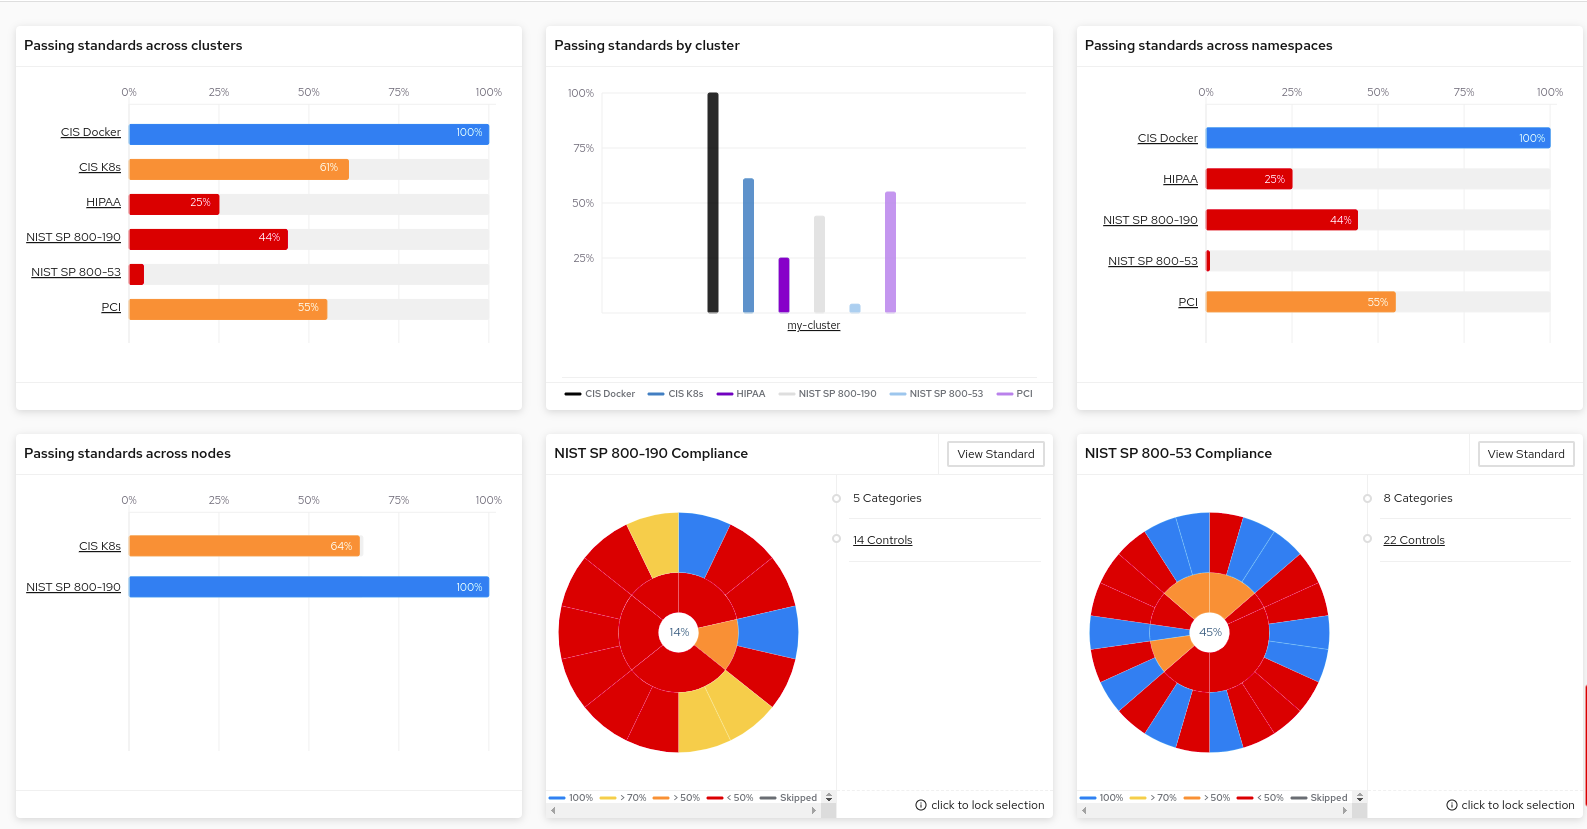This screenshot has width=1587, height=829.
Task: Click right scroll arrow under NIST 800-53 legend
Action: [1345, 811]
